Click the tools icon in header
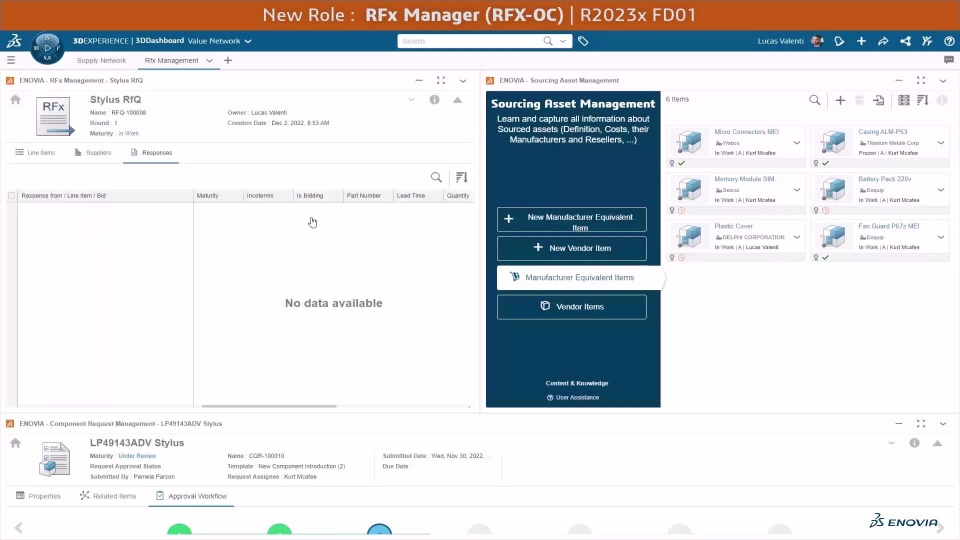The height and width of the screenshot is (540, 960). click(927, 41)
